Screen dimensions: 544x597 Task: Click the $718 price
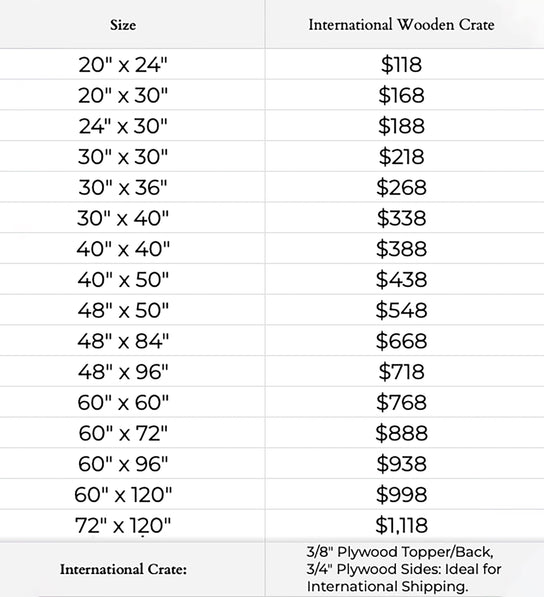[401, 372]
